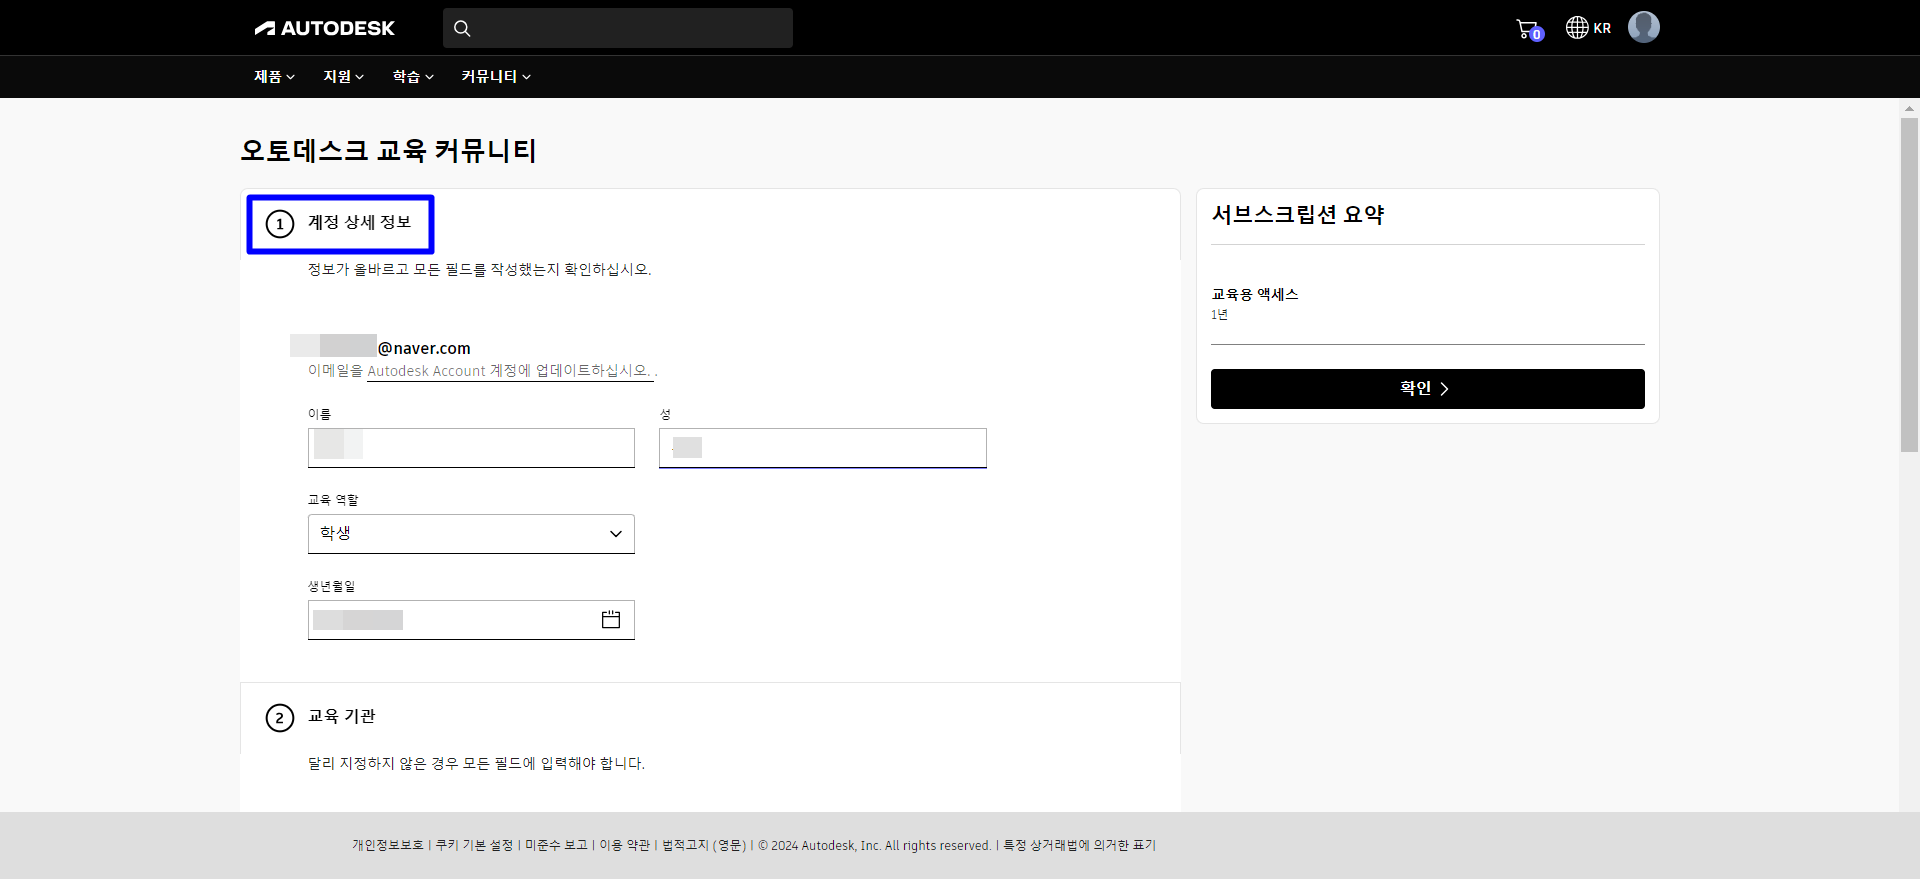This screenshot has height=879, width=1920.
Task: Click the 확인 confirm button
Action: [1427, 389]
